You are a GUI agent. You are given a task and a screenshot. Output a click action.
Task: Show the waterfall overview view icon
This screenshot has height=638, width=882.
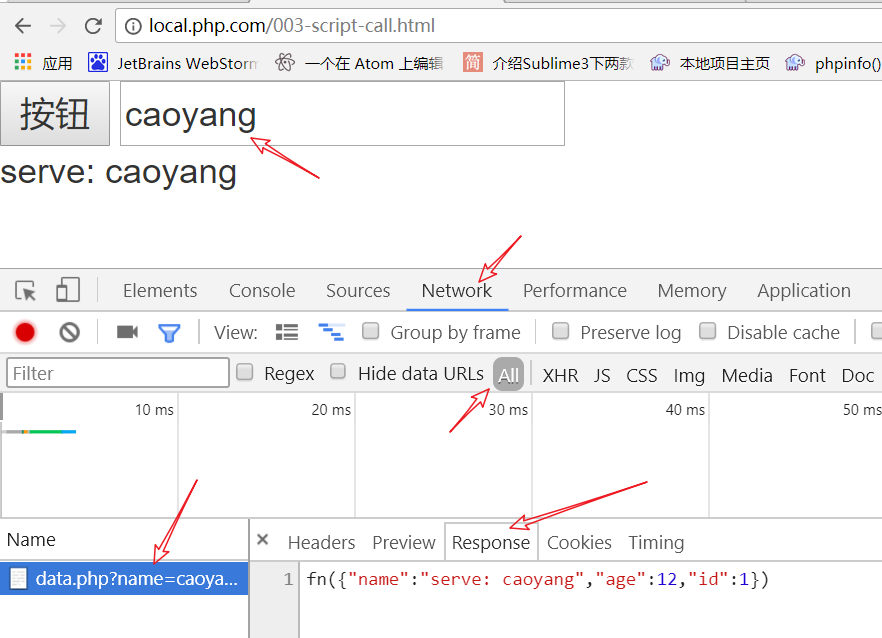330,332
